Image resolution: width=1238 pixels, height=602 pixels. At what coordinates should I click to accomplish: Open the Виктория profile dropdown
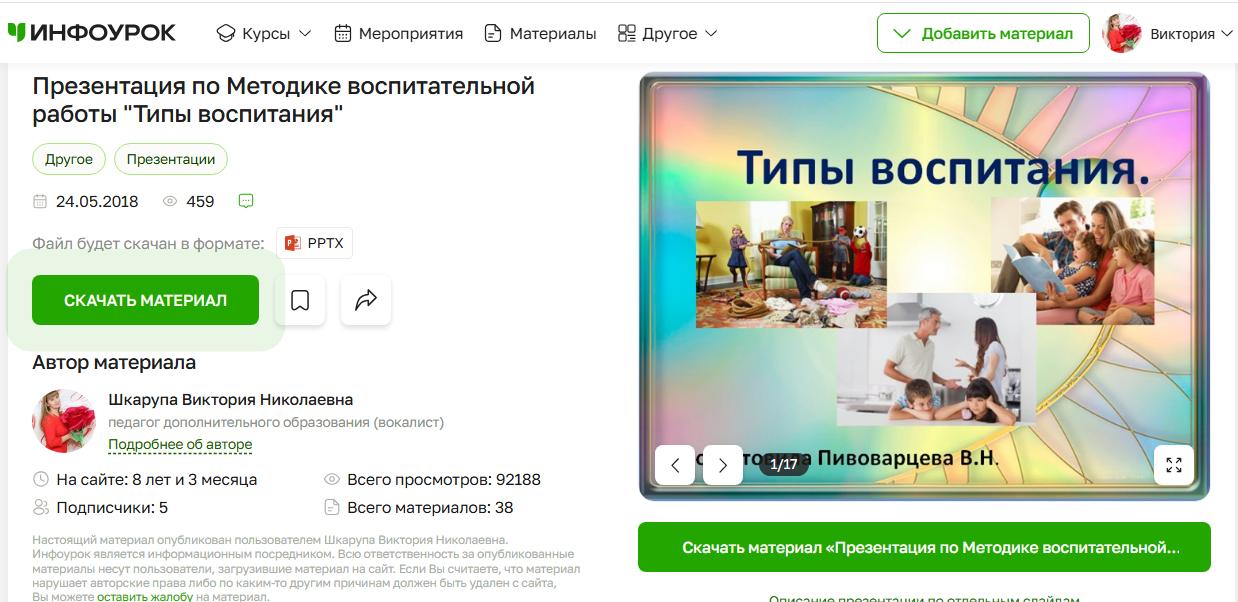click(x=1191, y=33)
